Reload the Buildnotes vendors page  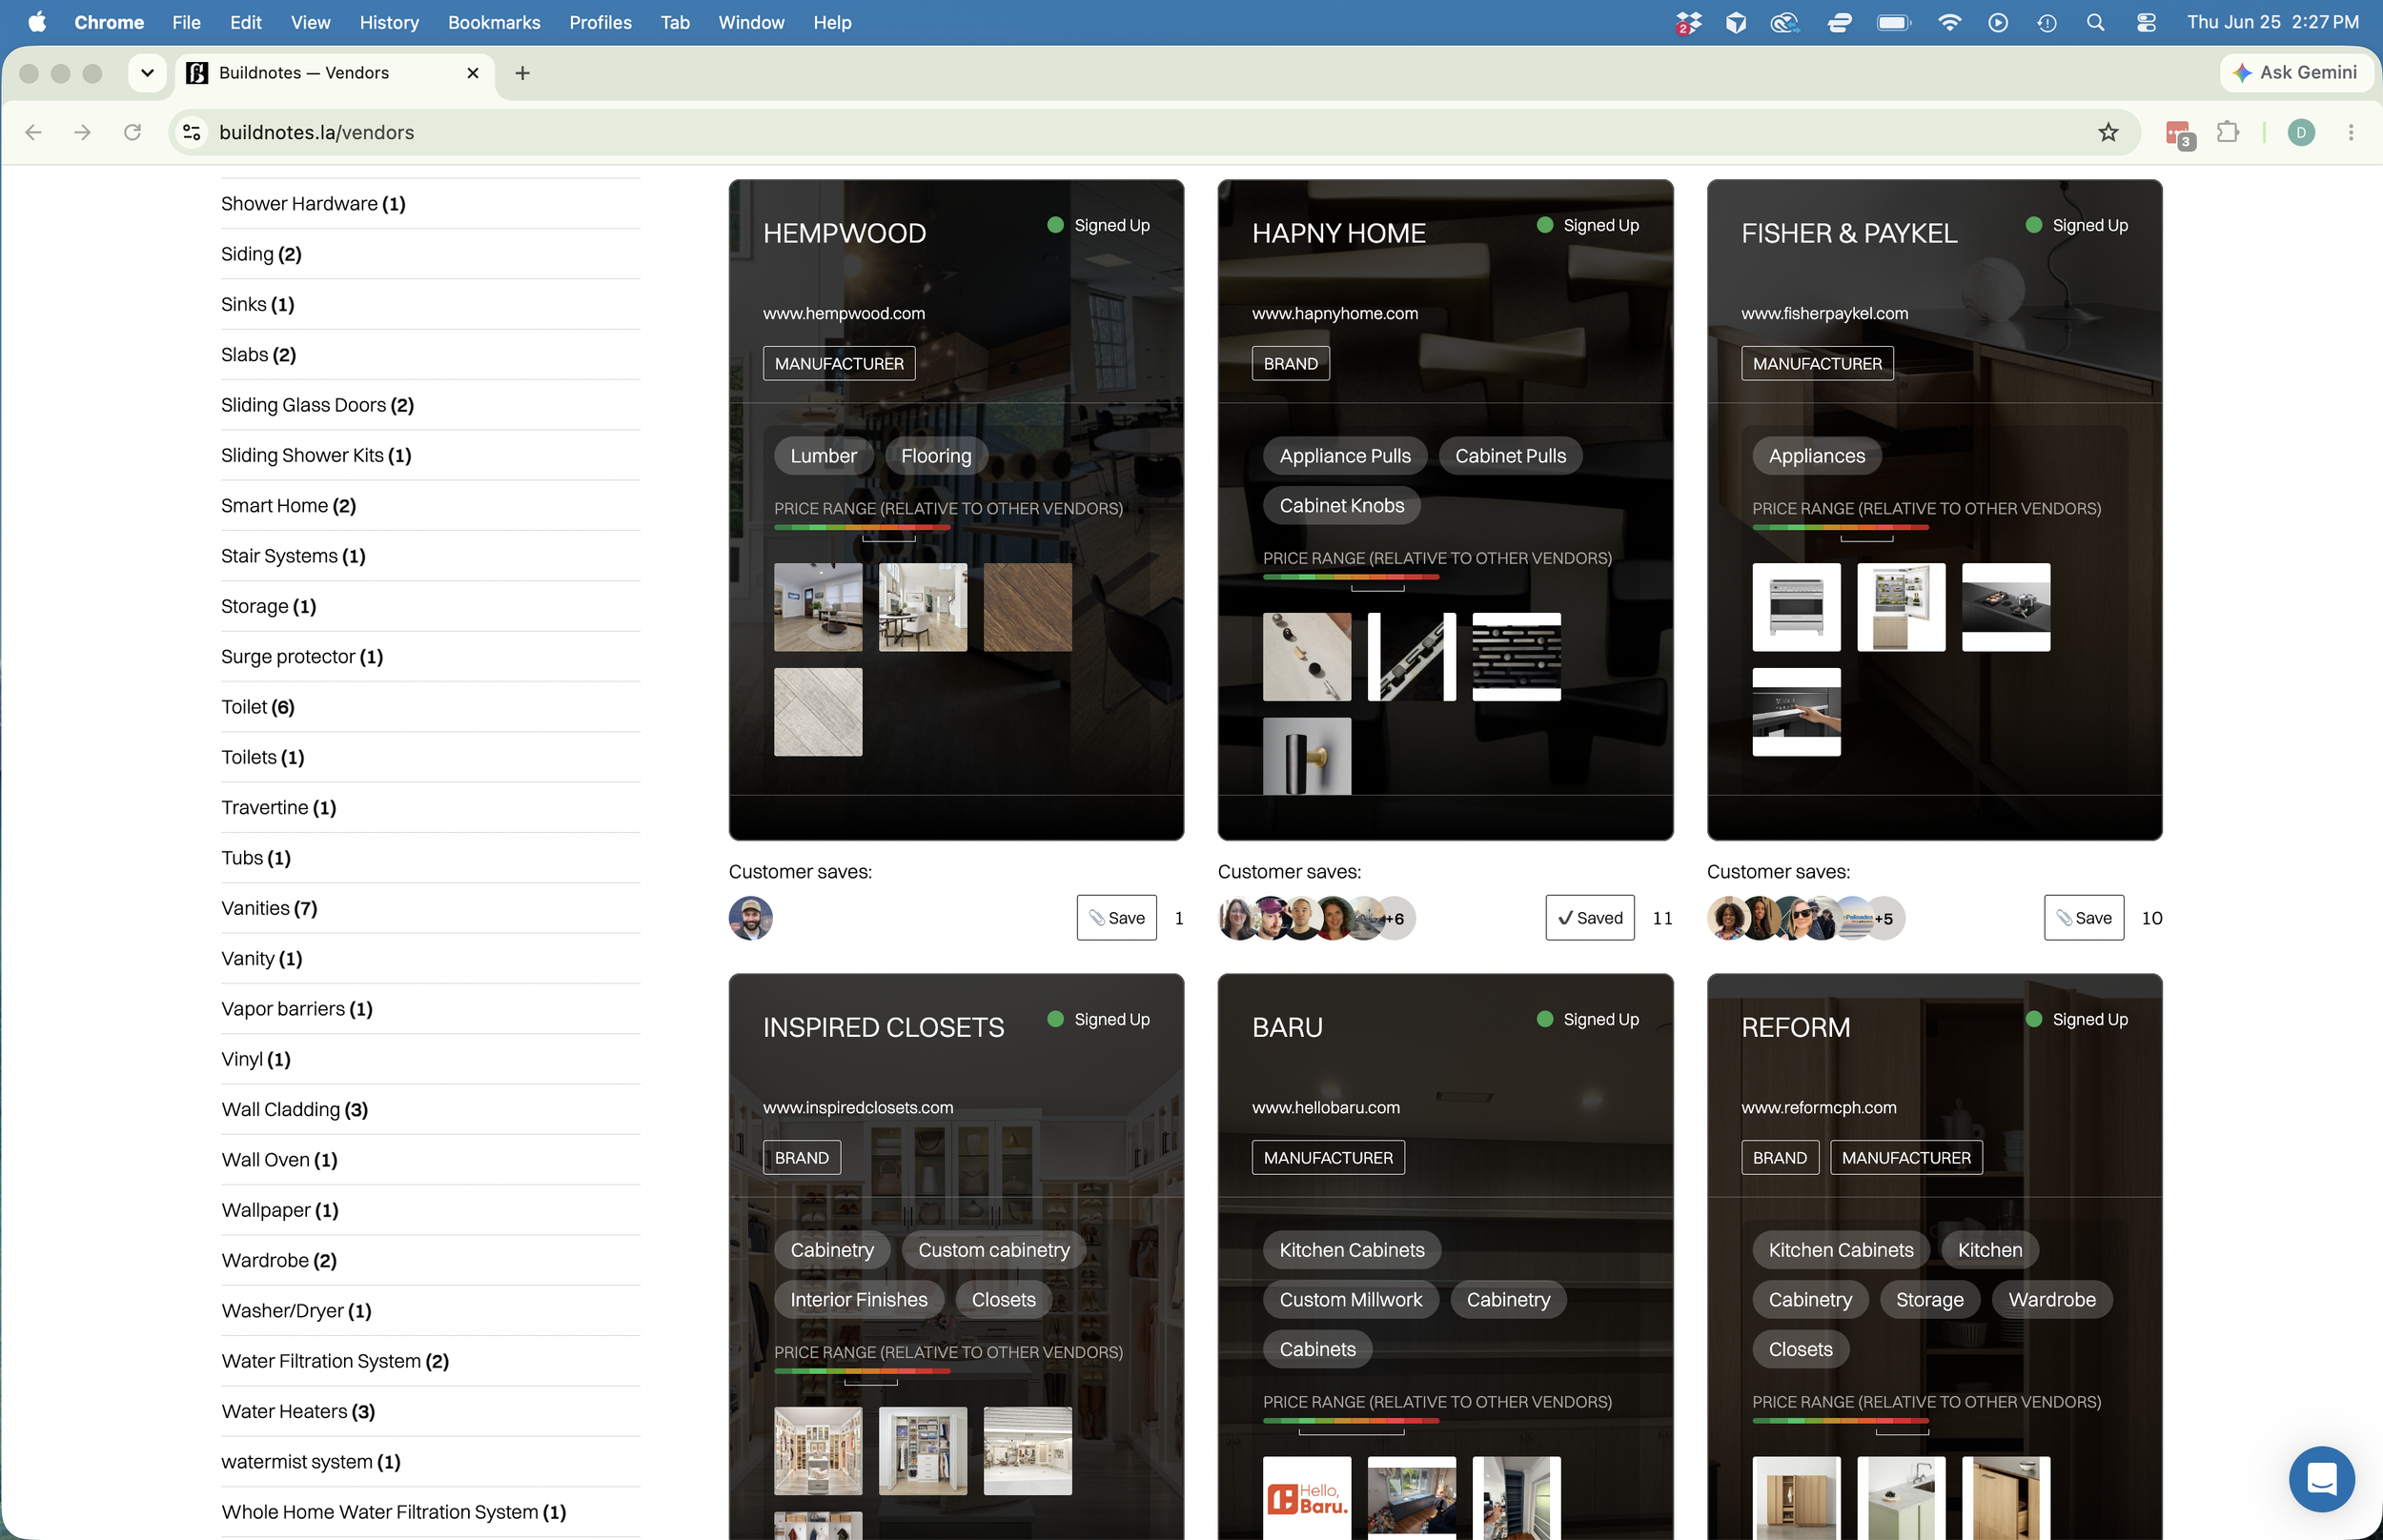tap(132, 132)
